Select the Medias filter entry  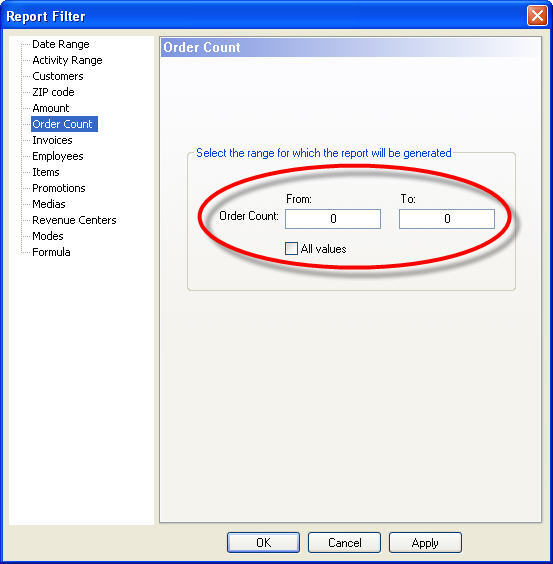click(x=49, y=204)
